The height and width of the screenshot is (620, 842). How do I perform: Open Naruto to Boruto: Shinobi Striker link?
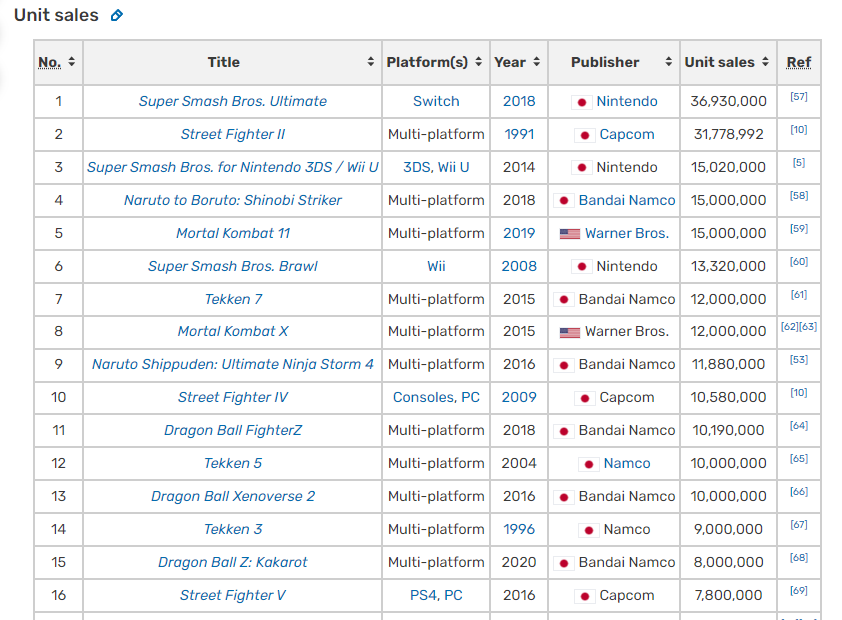click(x=233, y=200)
